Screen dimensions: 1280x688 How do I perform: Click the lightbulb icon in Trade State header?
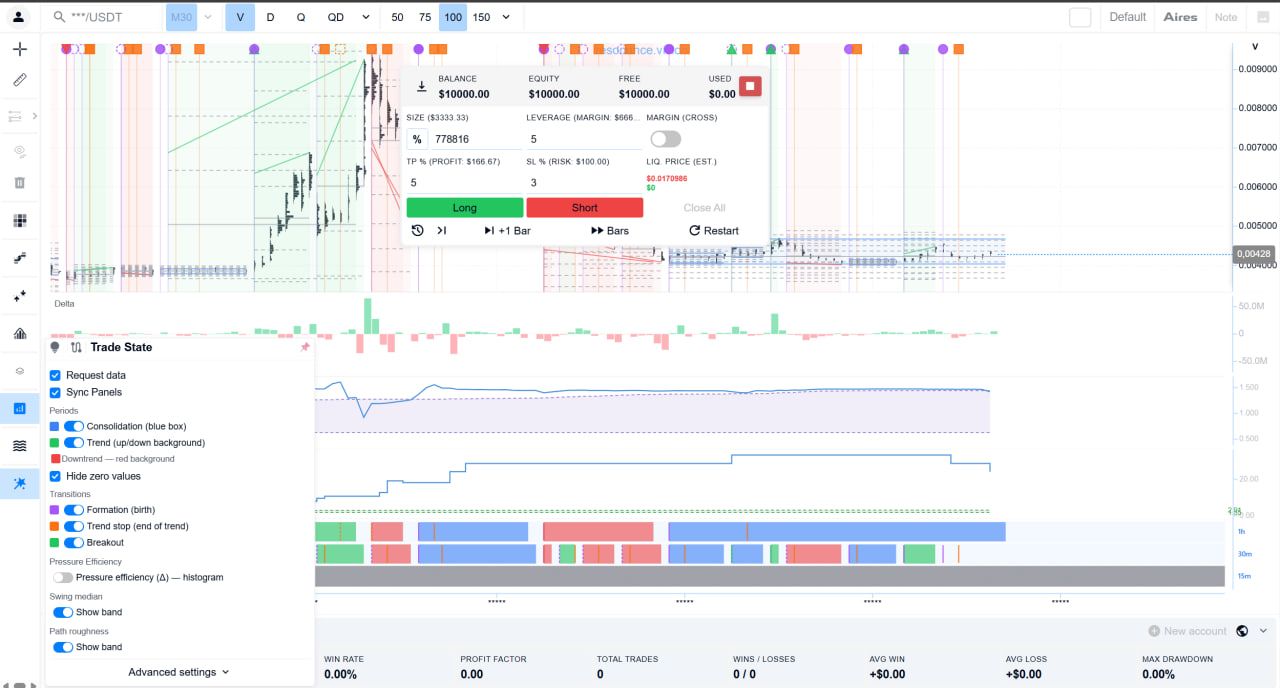[55, 347]
